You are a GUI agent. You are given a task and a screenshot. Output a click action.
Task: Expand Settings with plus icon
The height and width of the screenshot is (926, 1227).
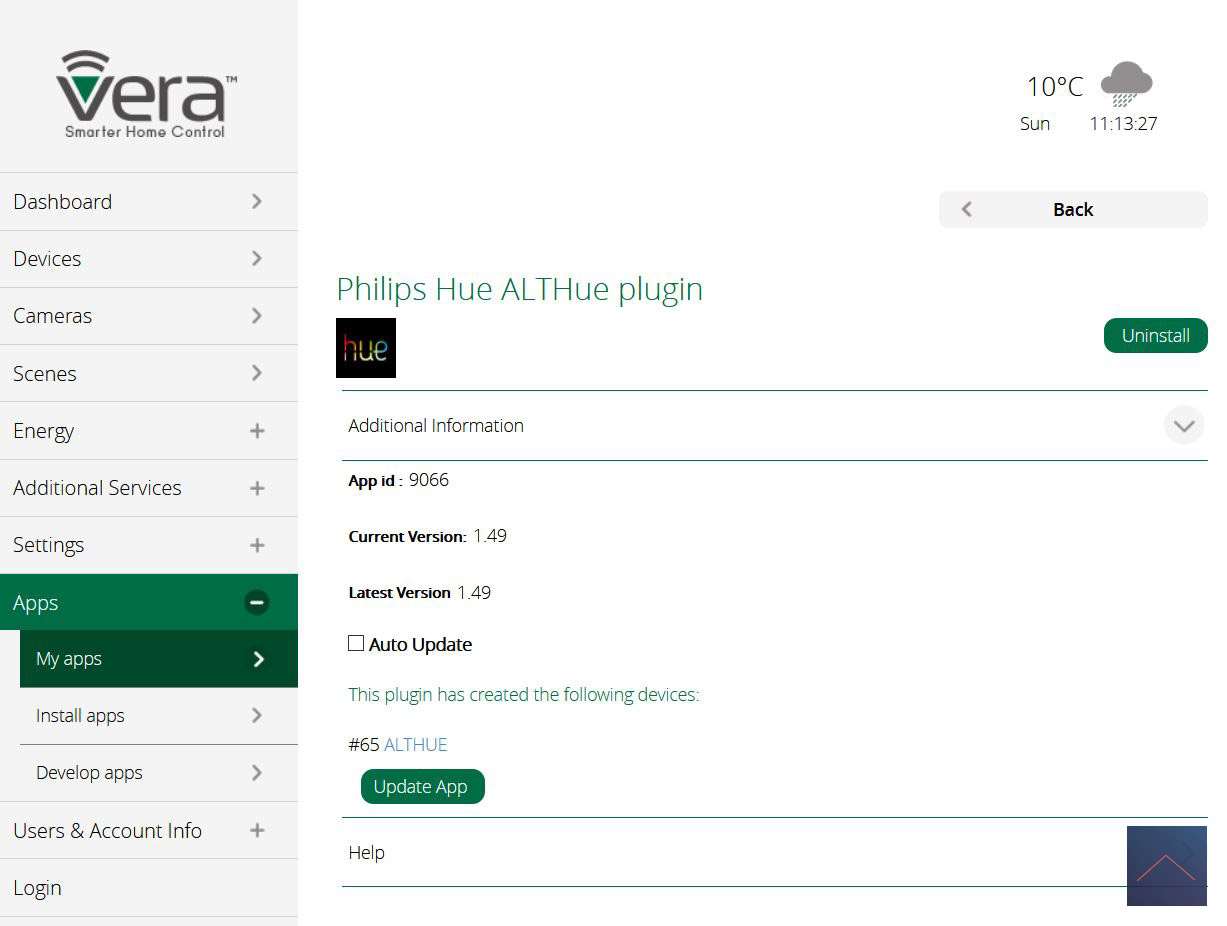(x=257, y=545)
